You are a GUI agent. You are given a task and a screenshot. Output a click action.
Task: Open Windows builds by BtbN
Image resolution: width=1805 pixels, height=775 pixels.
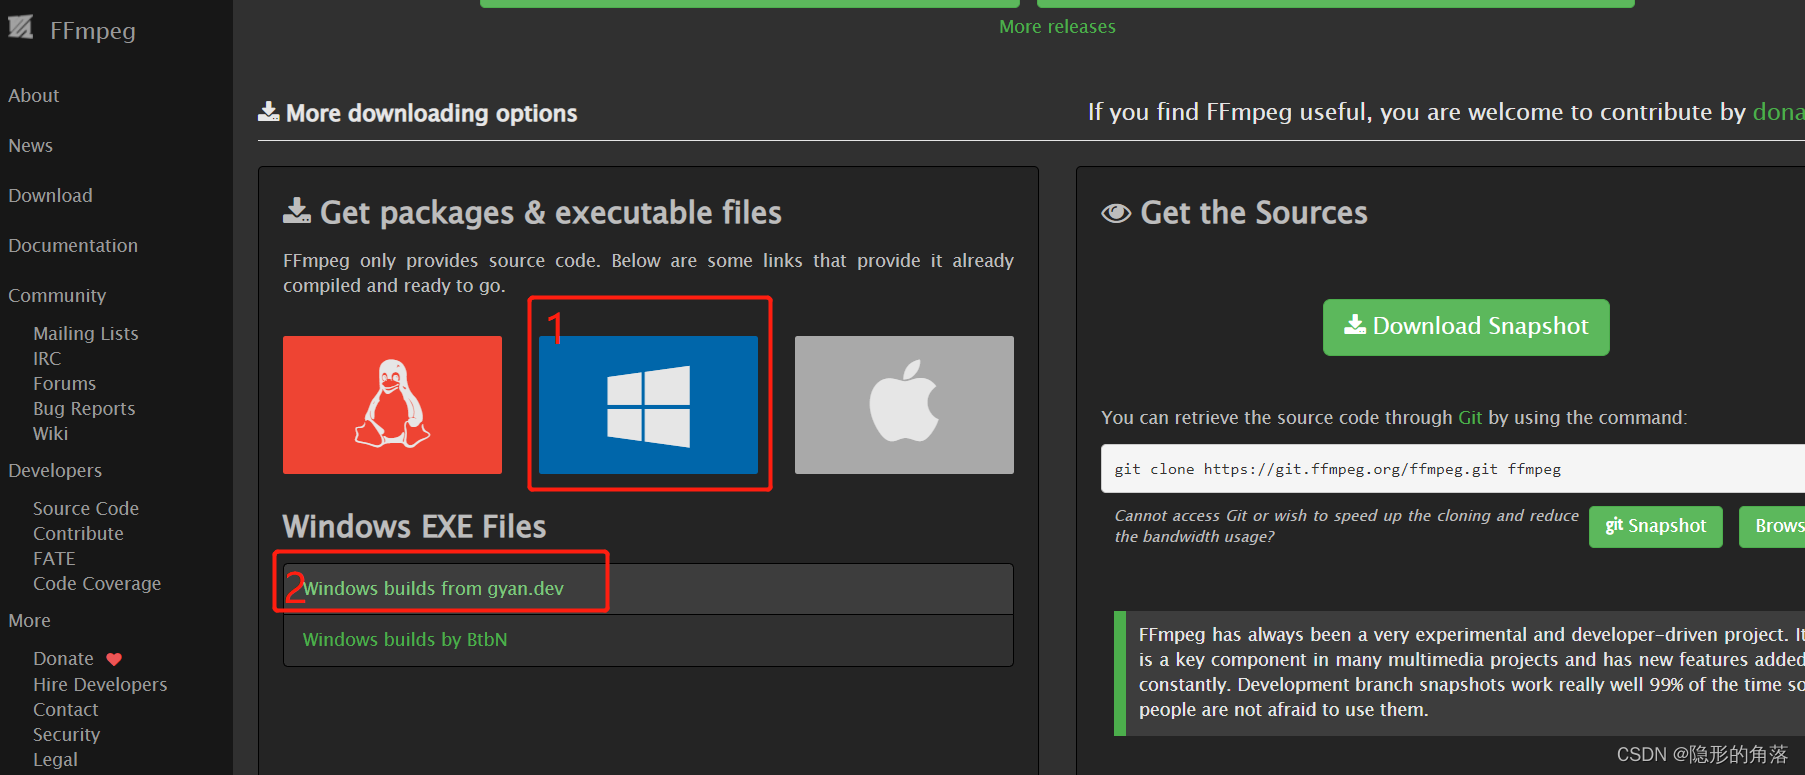click(405, 639)
